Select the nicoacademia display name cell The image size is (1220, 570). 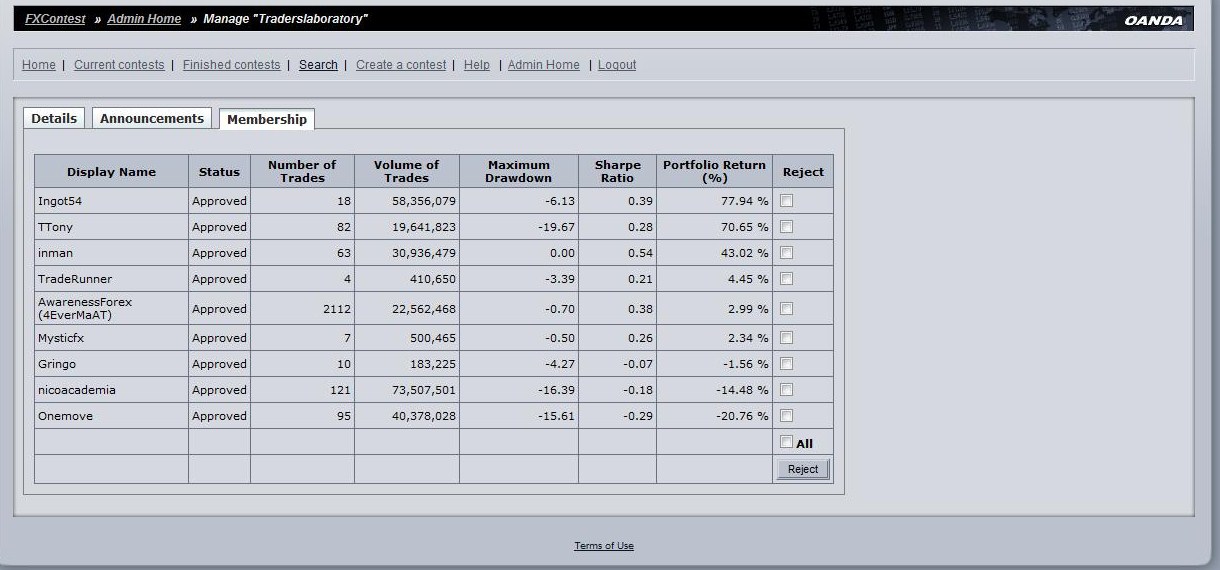tap(111, 390)
